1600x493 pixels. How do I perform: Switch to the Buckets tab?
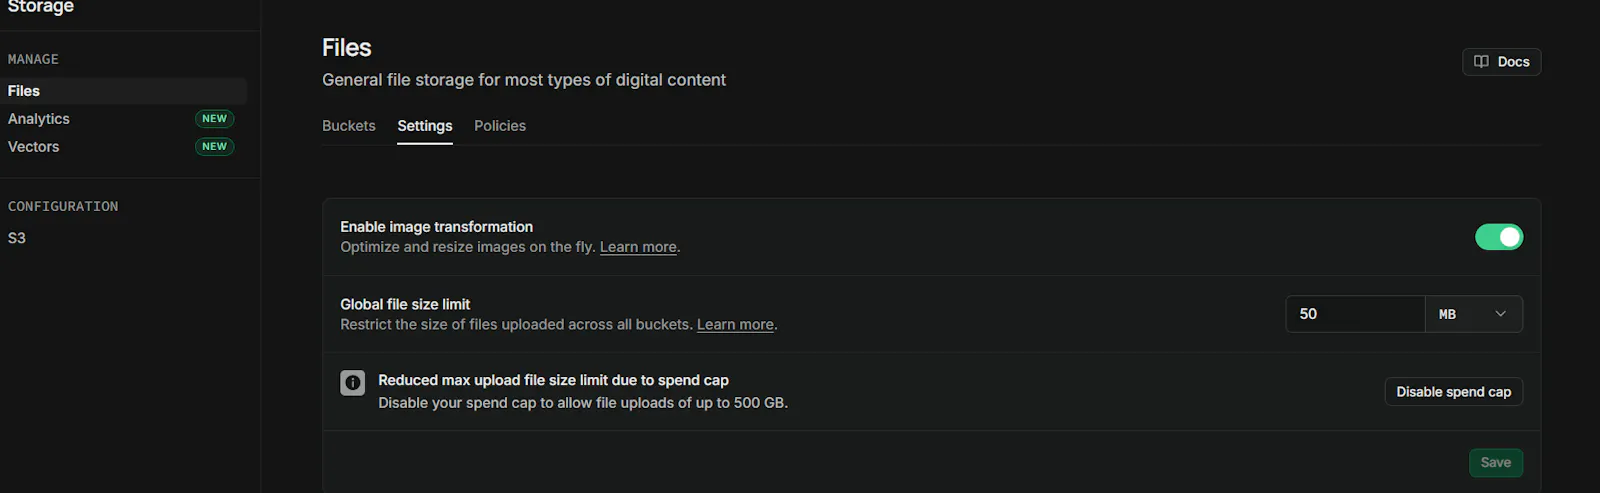349,126
